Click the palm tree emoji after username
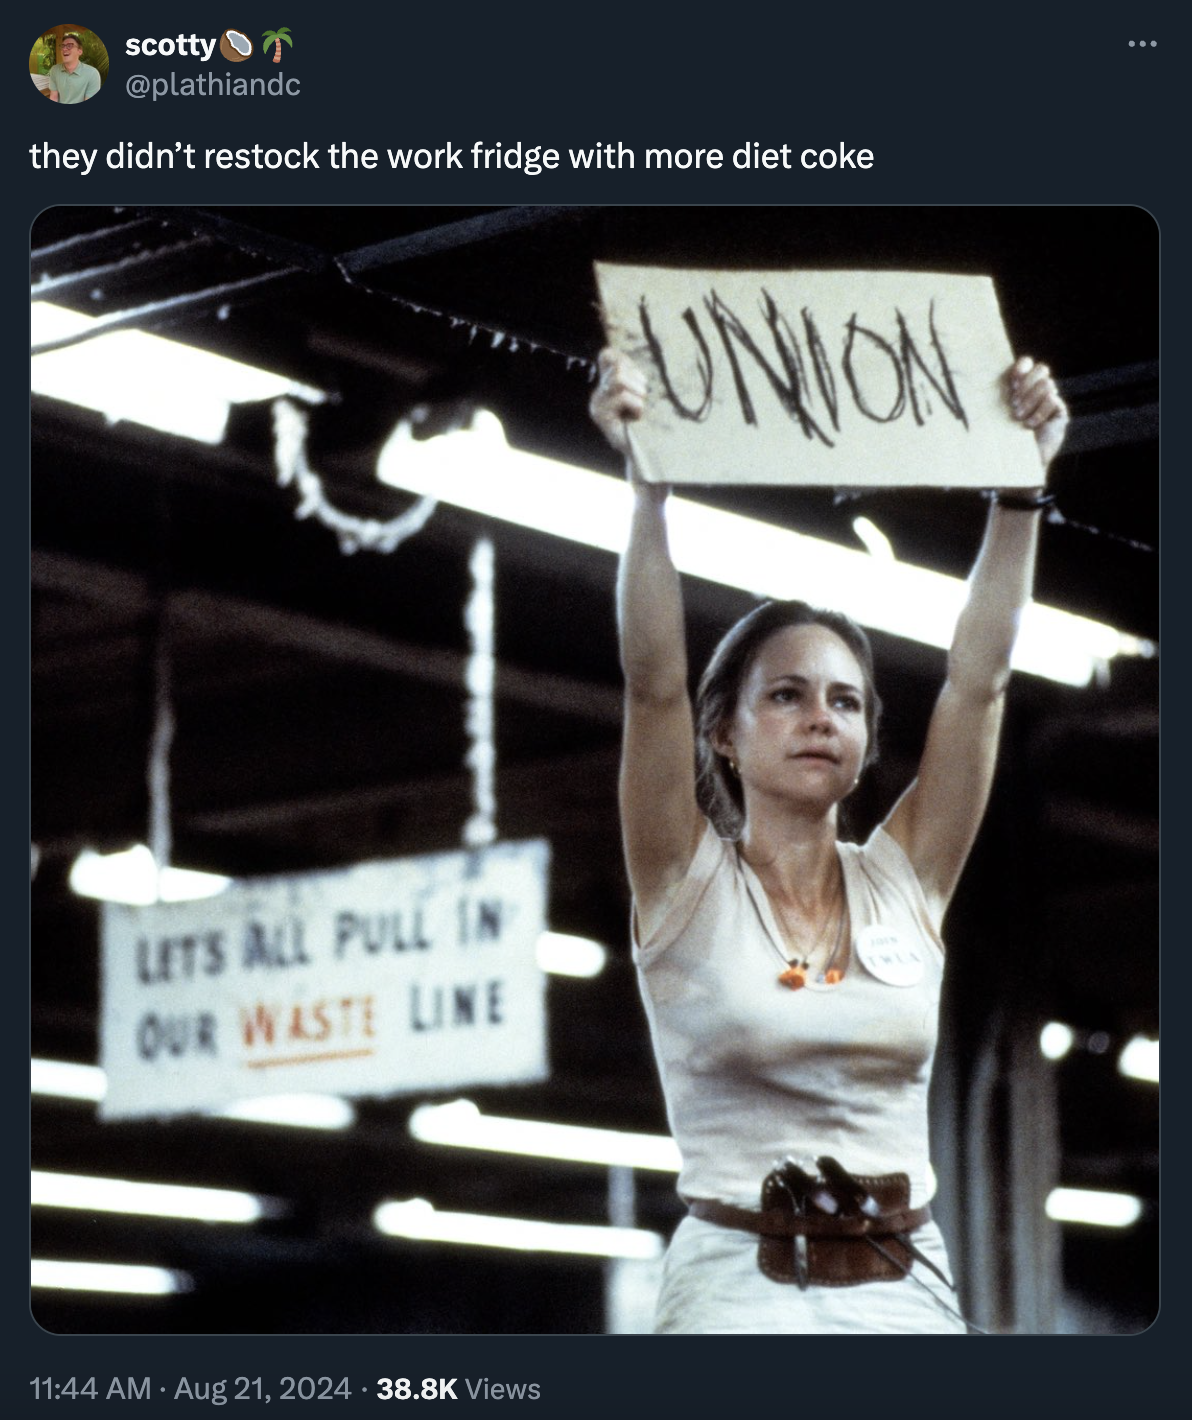This screenshot has height=1420, width=1192. click(x=277, y=44)
